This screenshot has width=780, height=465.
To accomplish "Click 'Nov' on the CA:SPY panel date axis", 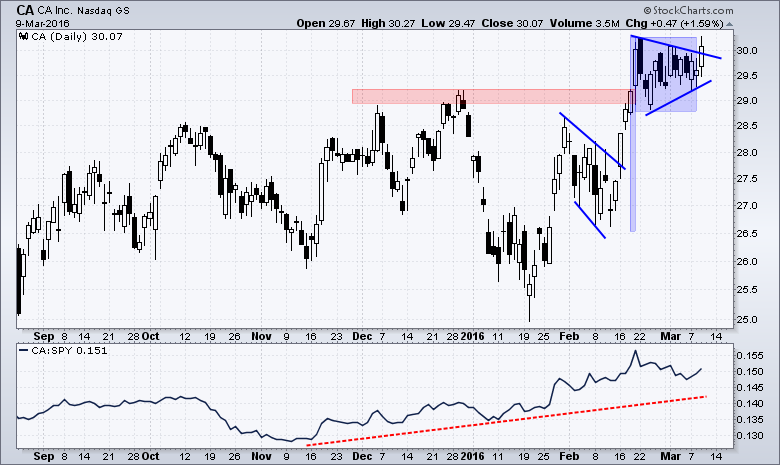I will [x=261, y=457].
